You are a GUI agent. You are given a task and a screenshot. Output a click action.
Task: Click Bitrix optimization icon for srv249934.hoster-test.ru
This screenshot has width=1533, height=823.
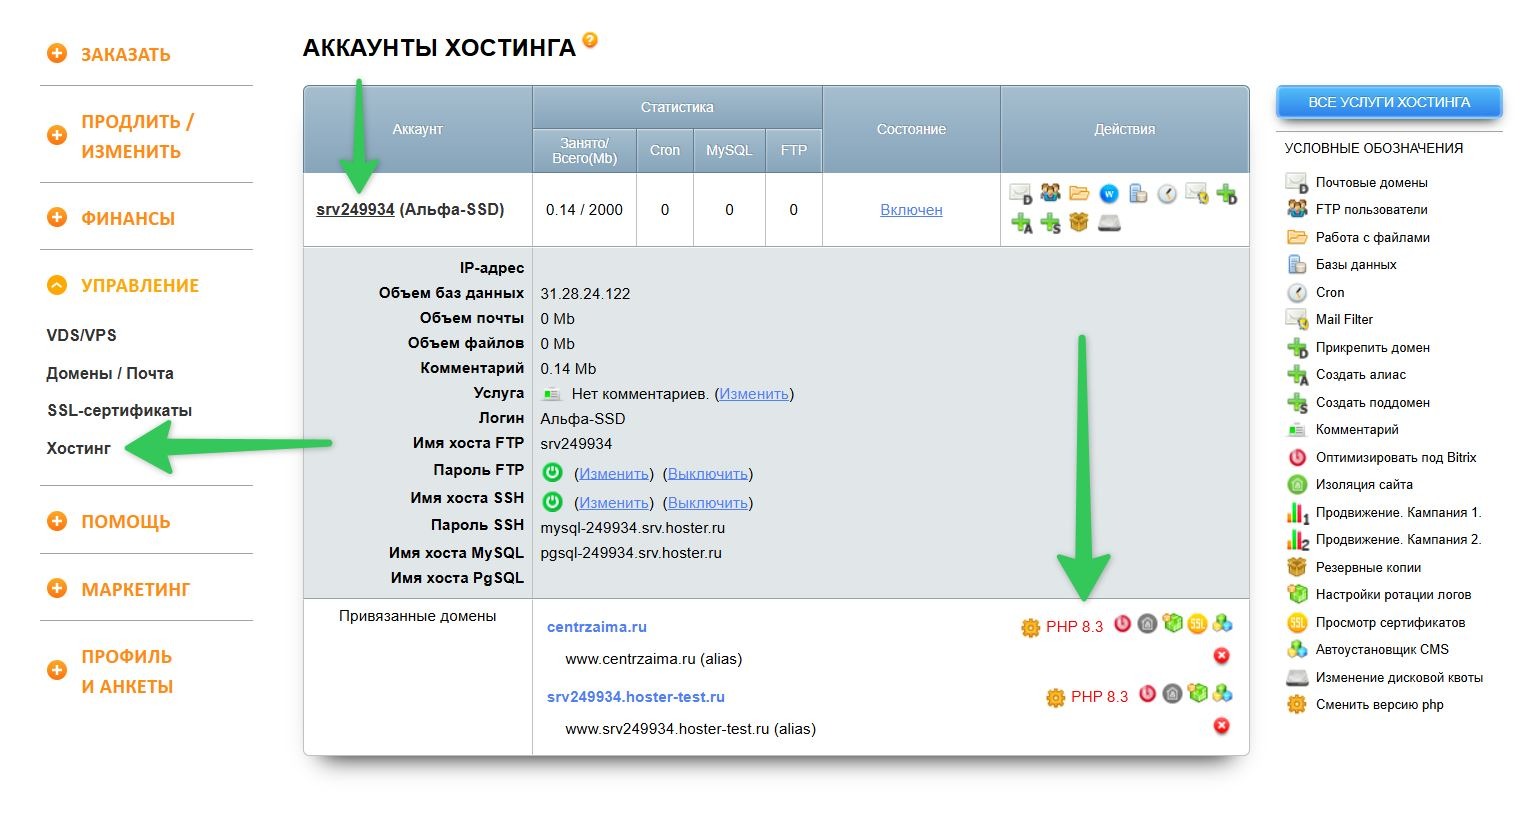click(1148, 694)
